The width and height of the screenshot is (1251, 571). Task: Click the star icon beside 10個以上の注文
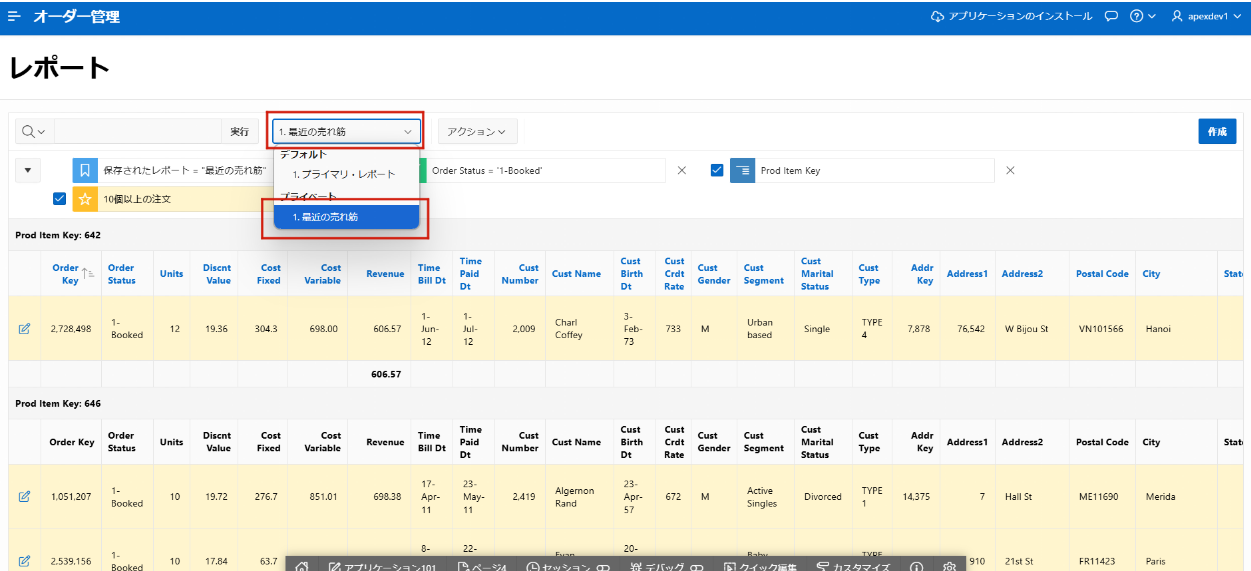click(85, 199)
